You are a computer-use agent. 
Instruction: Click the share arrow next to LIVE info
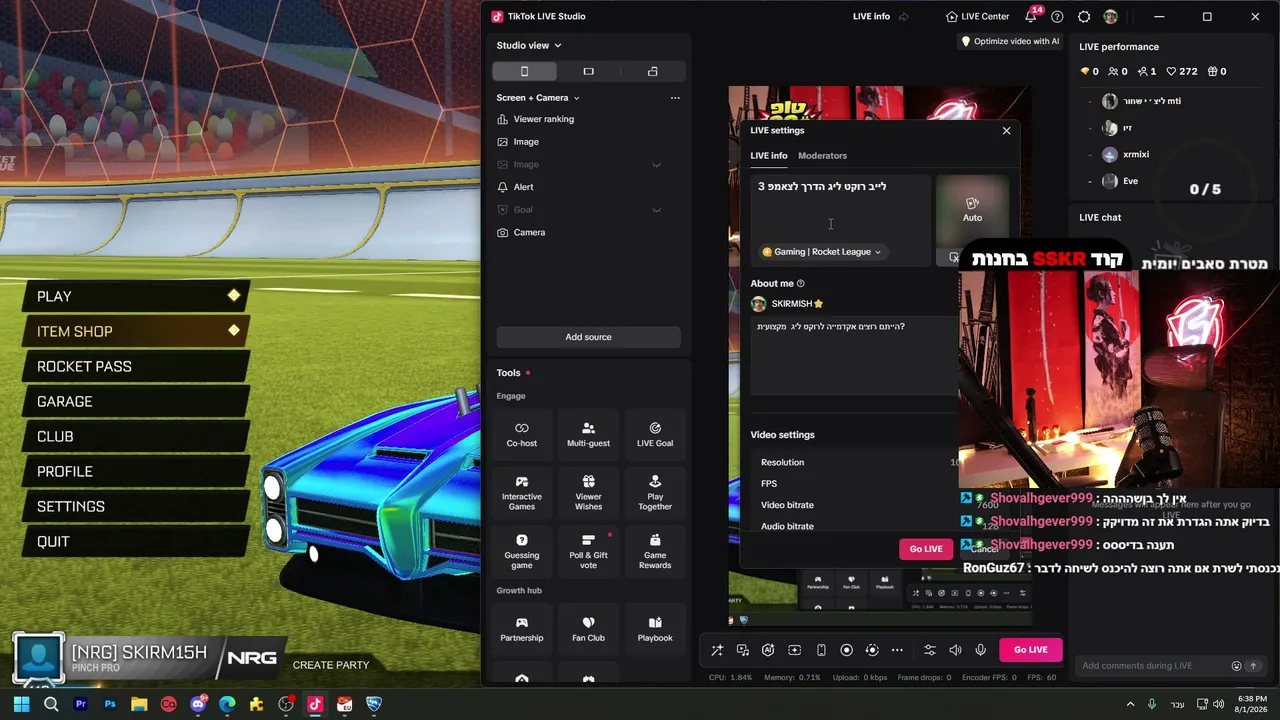tap(904, 17)
